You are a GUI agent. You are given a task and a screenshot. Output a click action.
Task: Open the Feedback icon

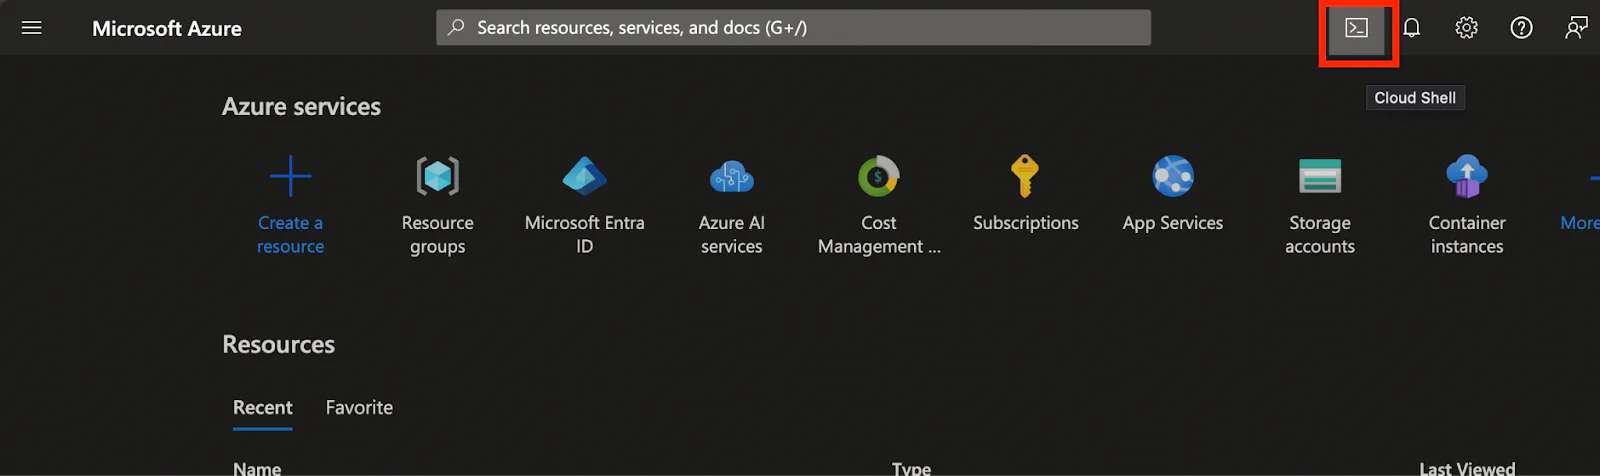pos(1576,28)
